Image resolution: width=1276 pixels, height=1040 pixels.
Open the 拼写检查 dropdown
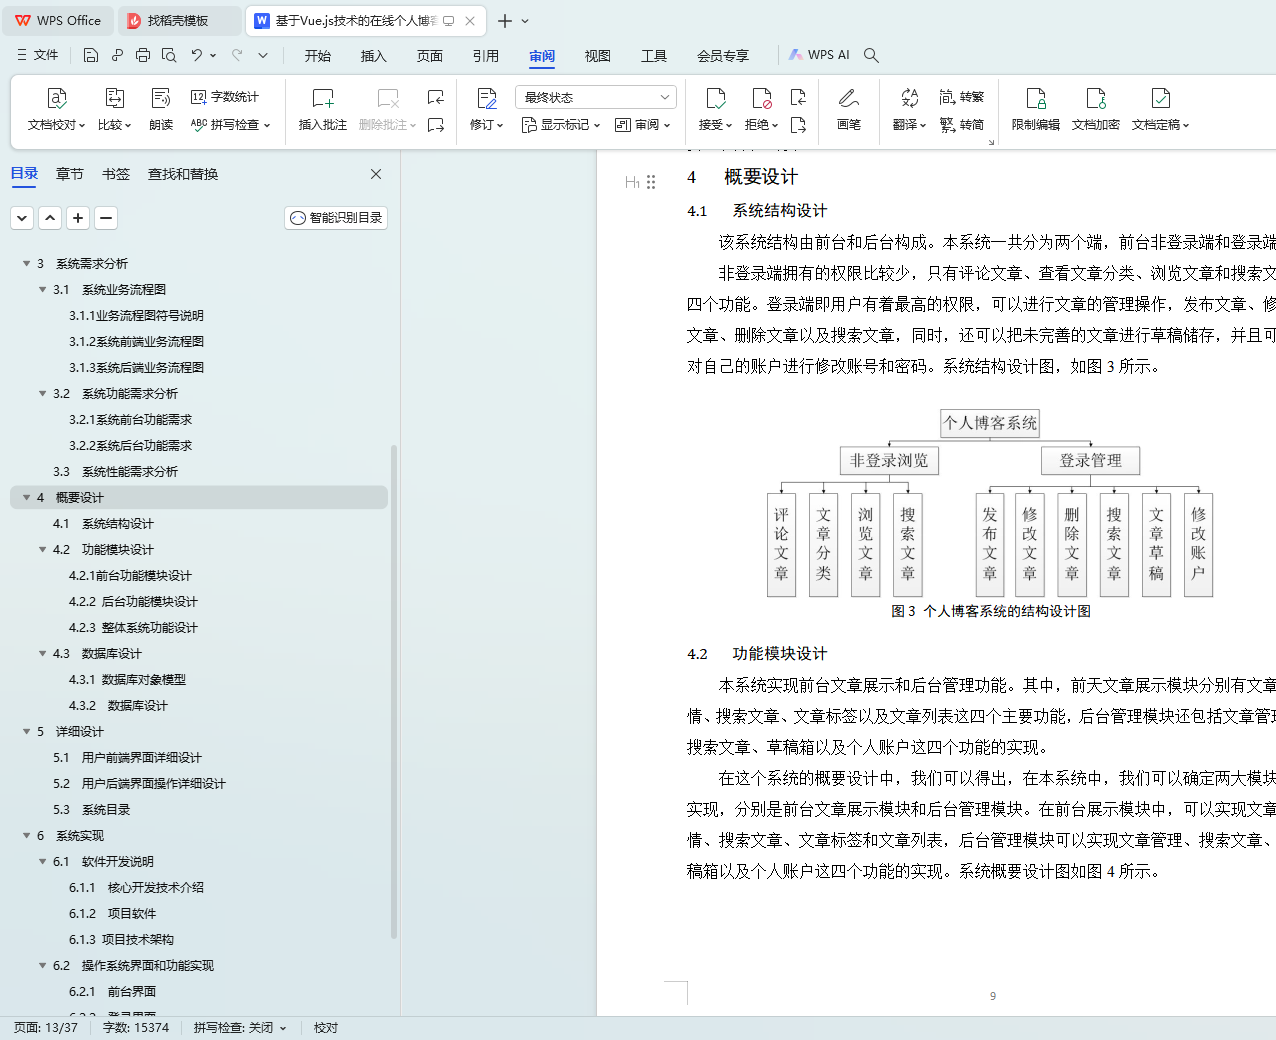coord(230,125)
